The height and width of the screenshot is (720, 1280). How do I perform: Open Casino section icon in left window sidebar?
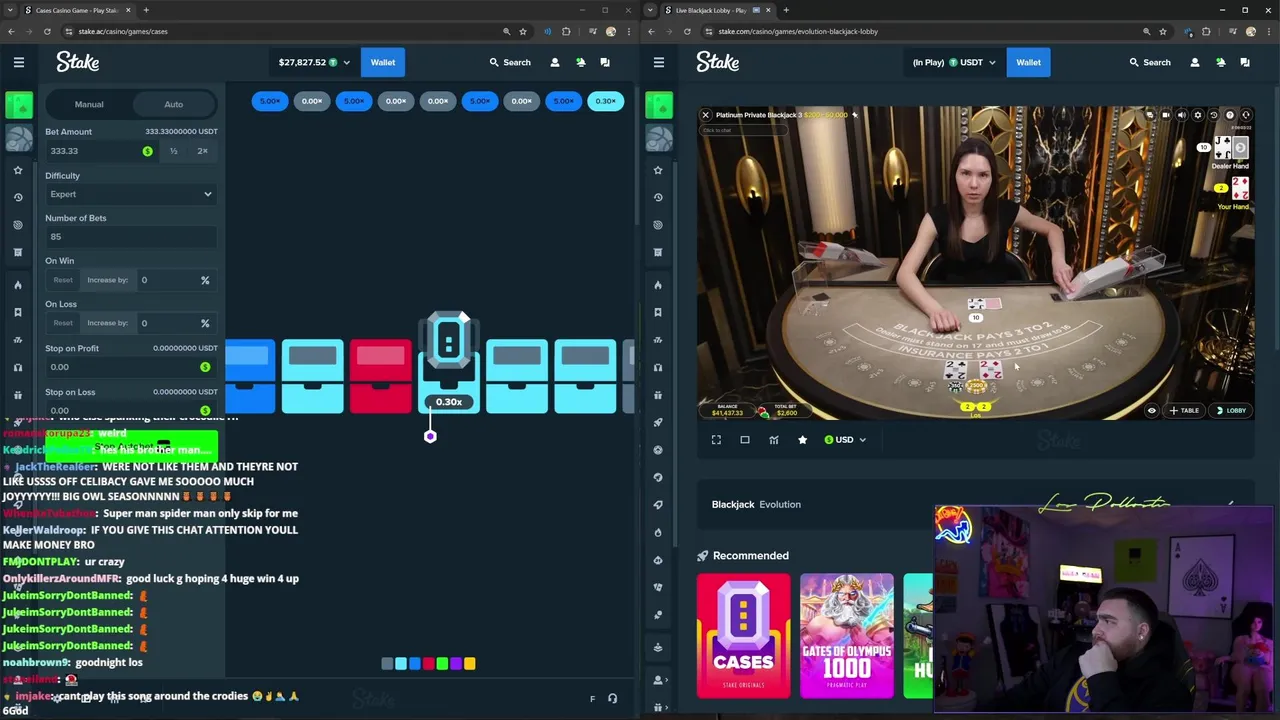point(19,104)
